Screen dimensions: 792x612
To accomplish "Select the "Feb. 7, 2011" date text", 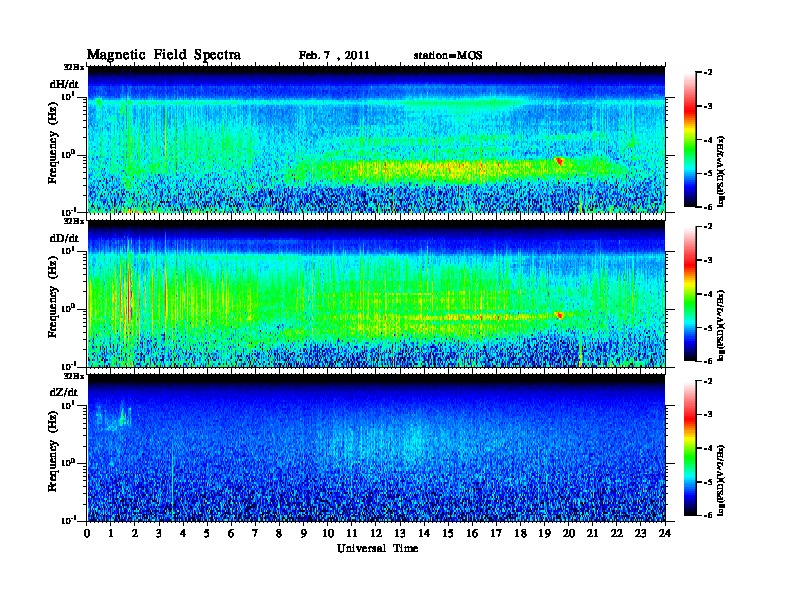I will pos(334,56).
